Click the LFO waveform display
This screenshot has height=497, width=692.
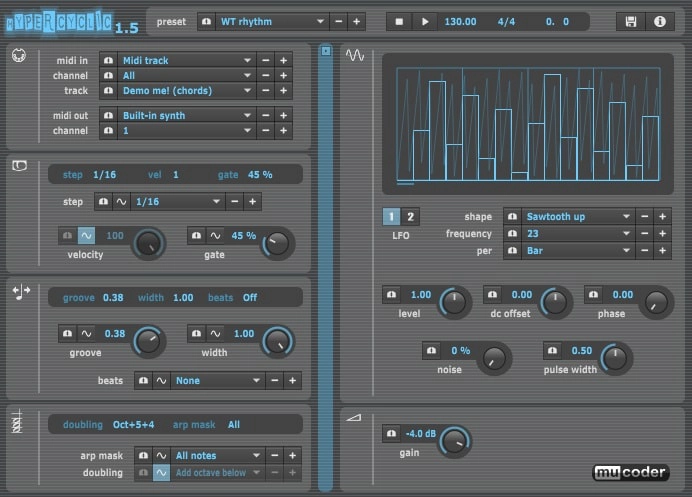click(528, 124)
